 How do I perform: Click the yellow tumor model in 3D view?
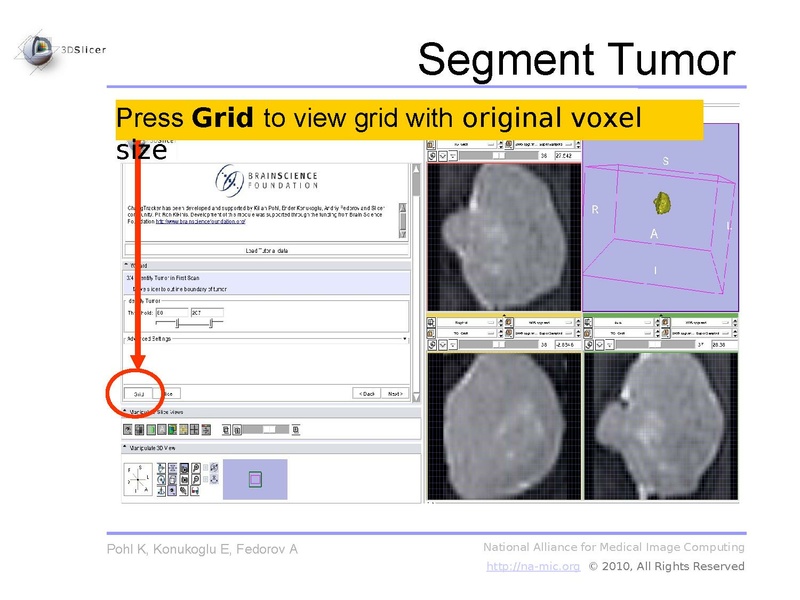click(660, 204)
